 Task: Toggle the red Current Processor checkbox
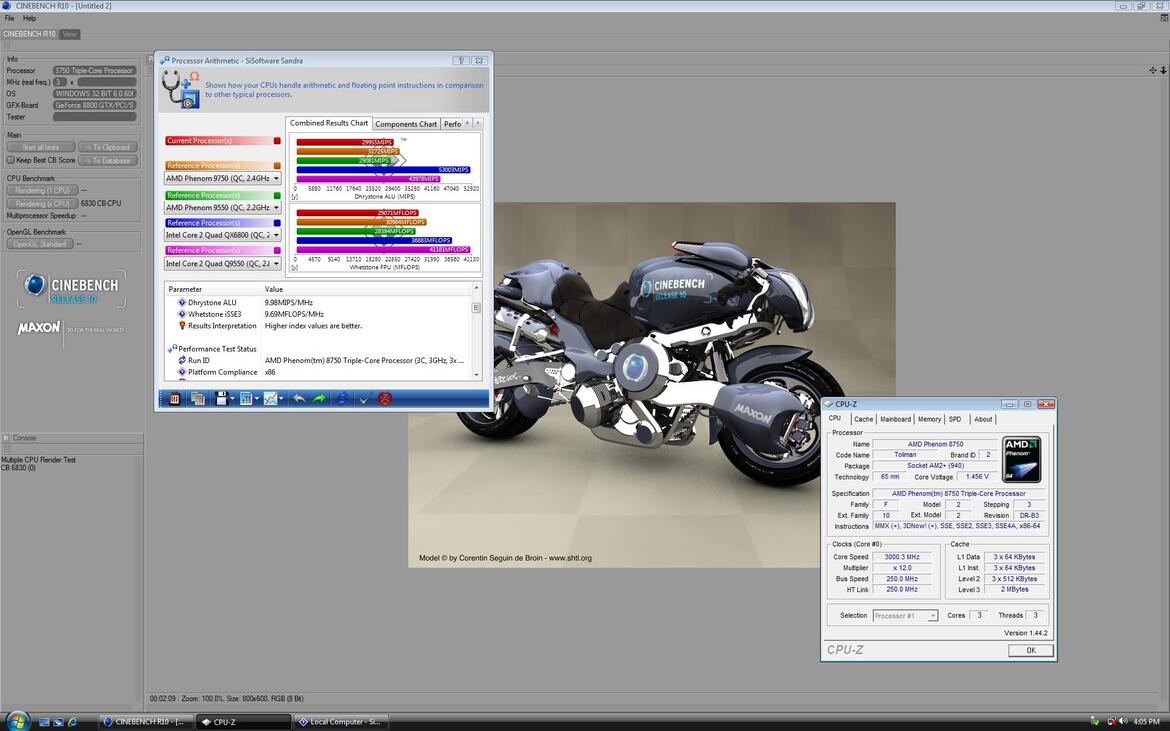[x=277, y=140]
